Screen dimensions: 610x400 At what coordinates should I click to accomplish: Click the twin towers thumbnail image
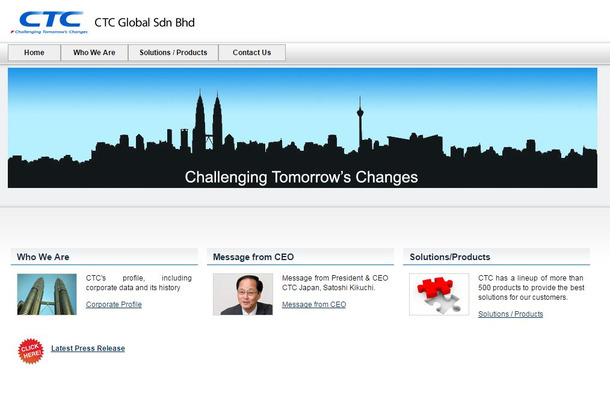[47, 294]
